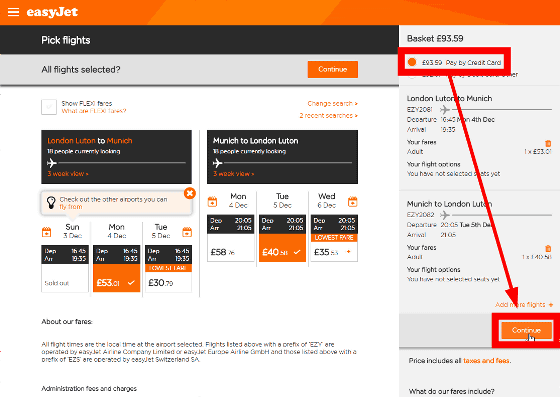Remove London Luton to Munich fare trash icon
The height and width of the screenshot is (397, 560).
pos(548,144)
